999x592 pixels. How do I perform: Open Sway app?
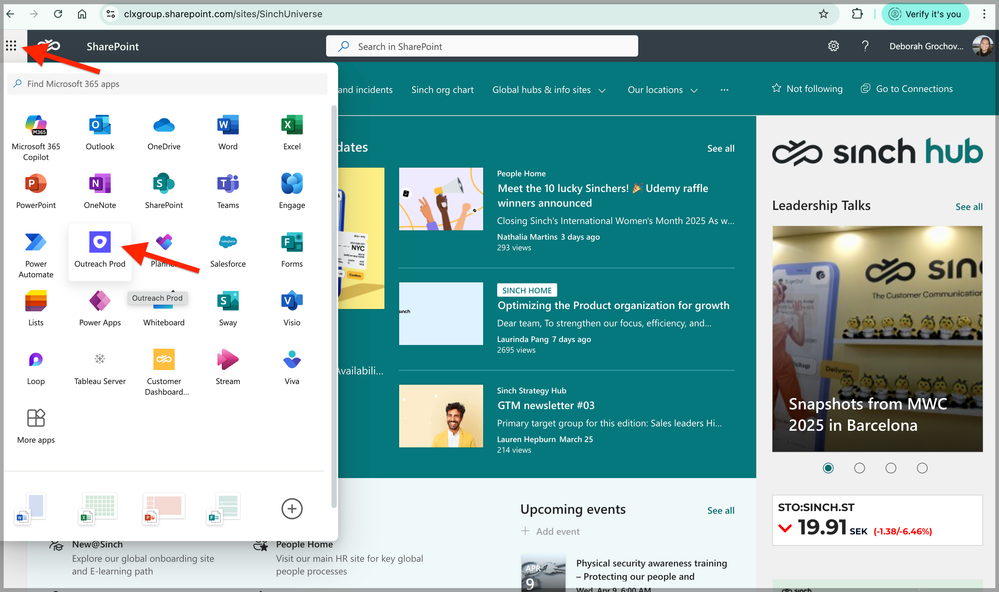(227, 308)
